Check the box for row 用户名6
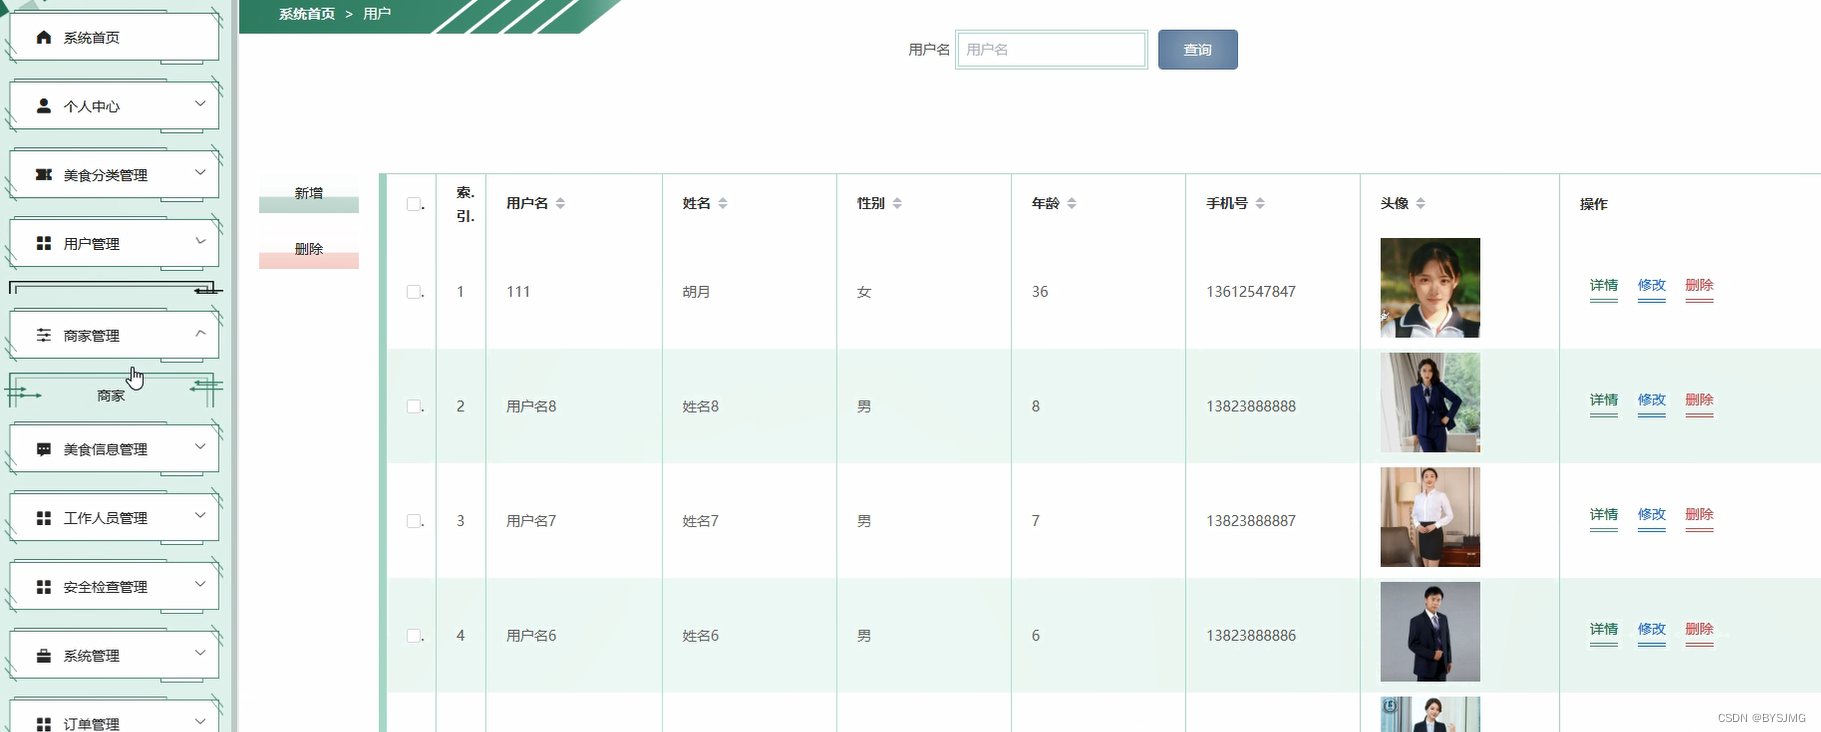 pyautogui.click(x=414, y=635)
